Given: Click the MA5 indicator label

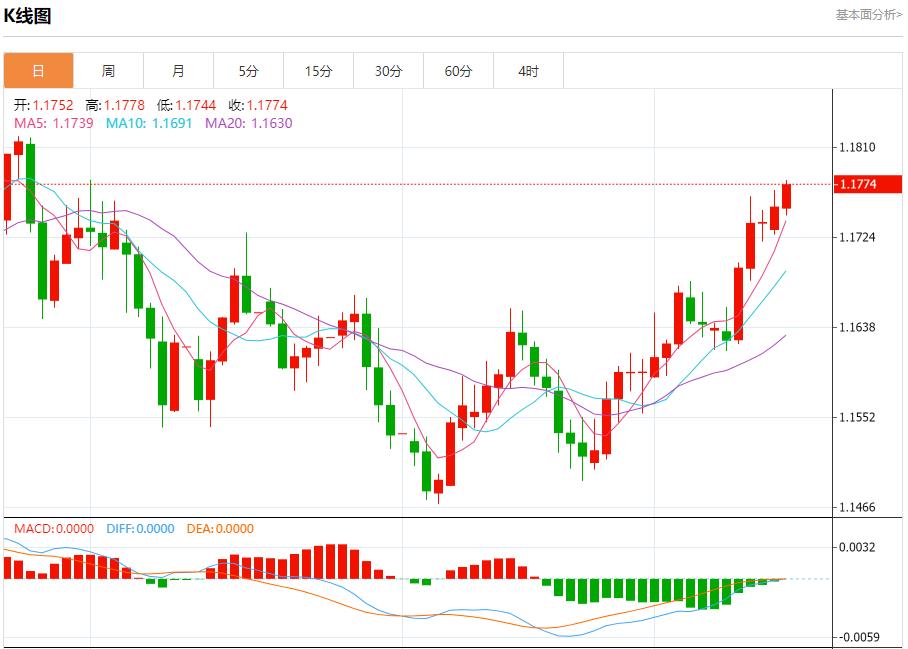Looking at the screenshot, I should pos(53,123).
